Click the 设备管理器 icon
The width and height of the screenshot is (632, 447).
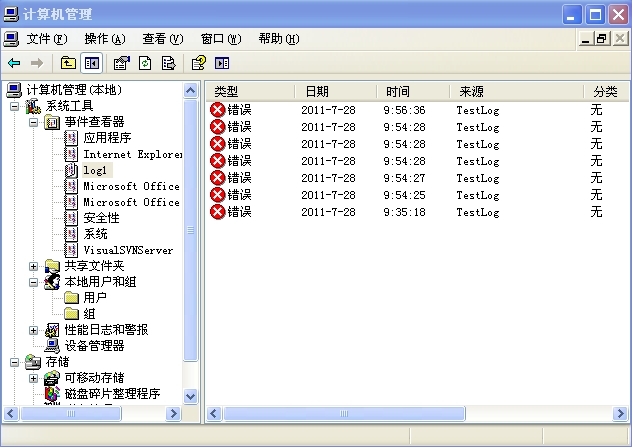(52, 345)
